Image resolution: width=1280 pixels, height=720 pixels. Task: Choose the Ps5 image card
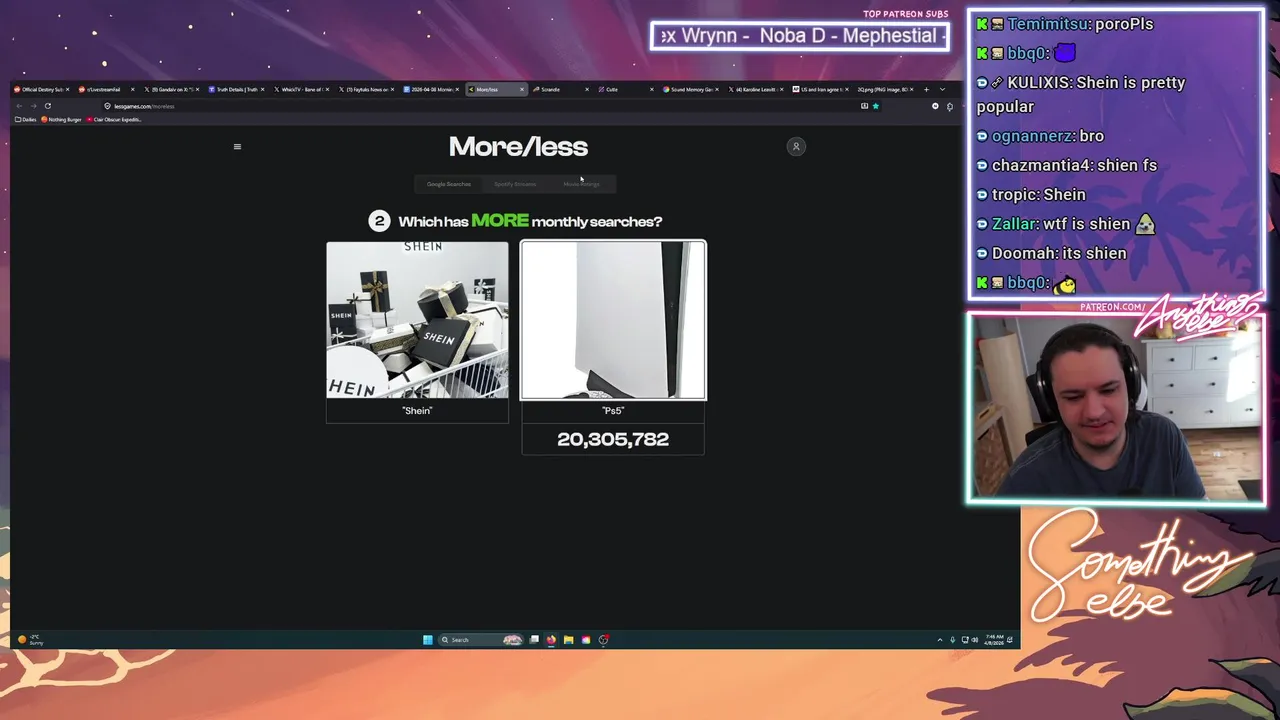613,320
